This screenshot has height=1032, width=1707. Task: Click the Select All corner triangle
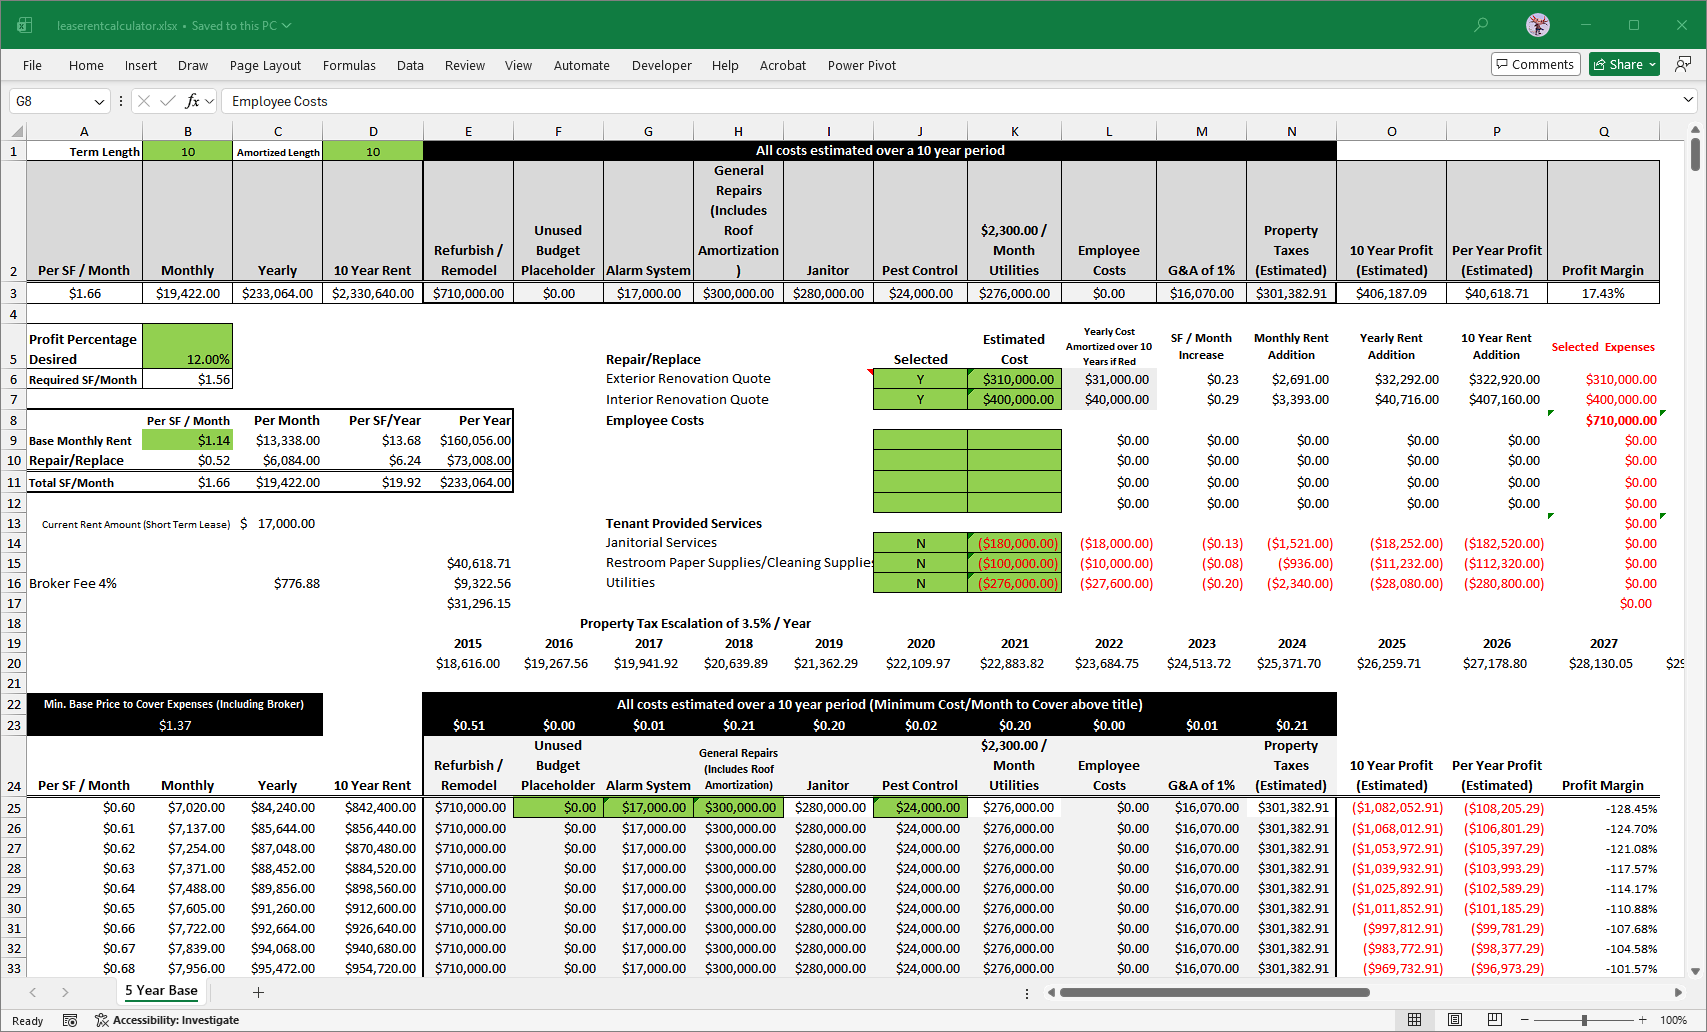pos(16,131)
